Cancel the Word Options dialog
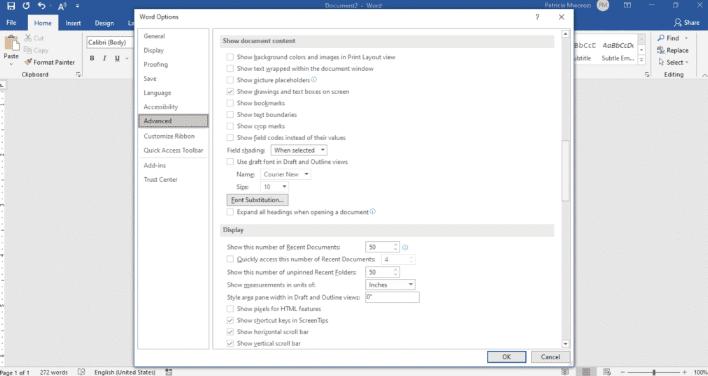 pyautogui.click(x=550, y=357)
